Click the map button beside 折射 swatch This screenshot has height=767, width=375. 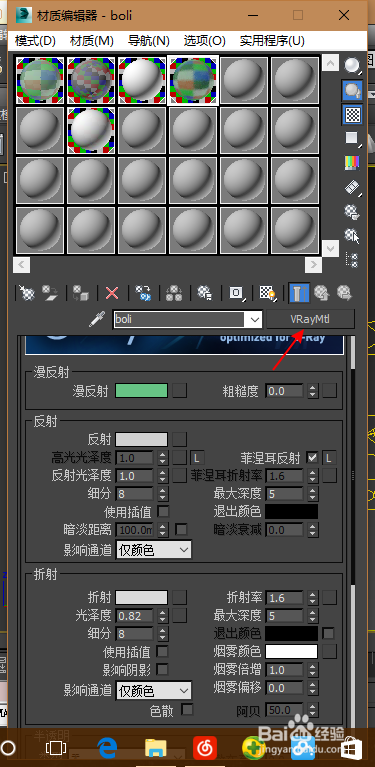179,597
